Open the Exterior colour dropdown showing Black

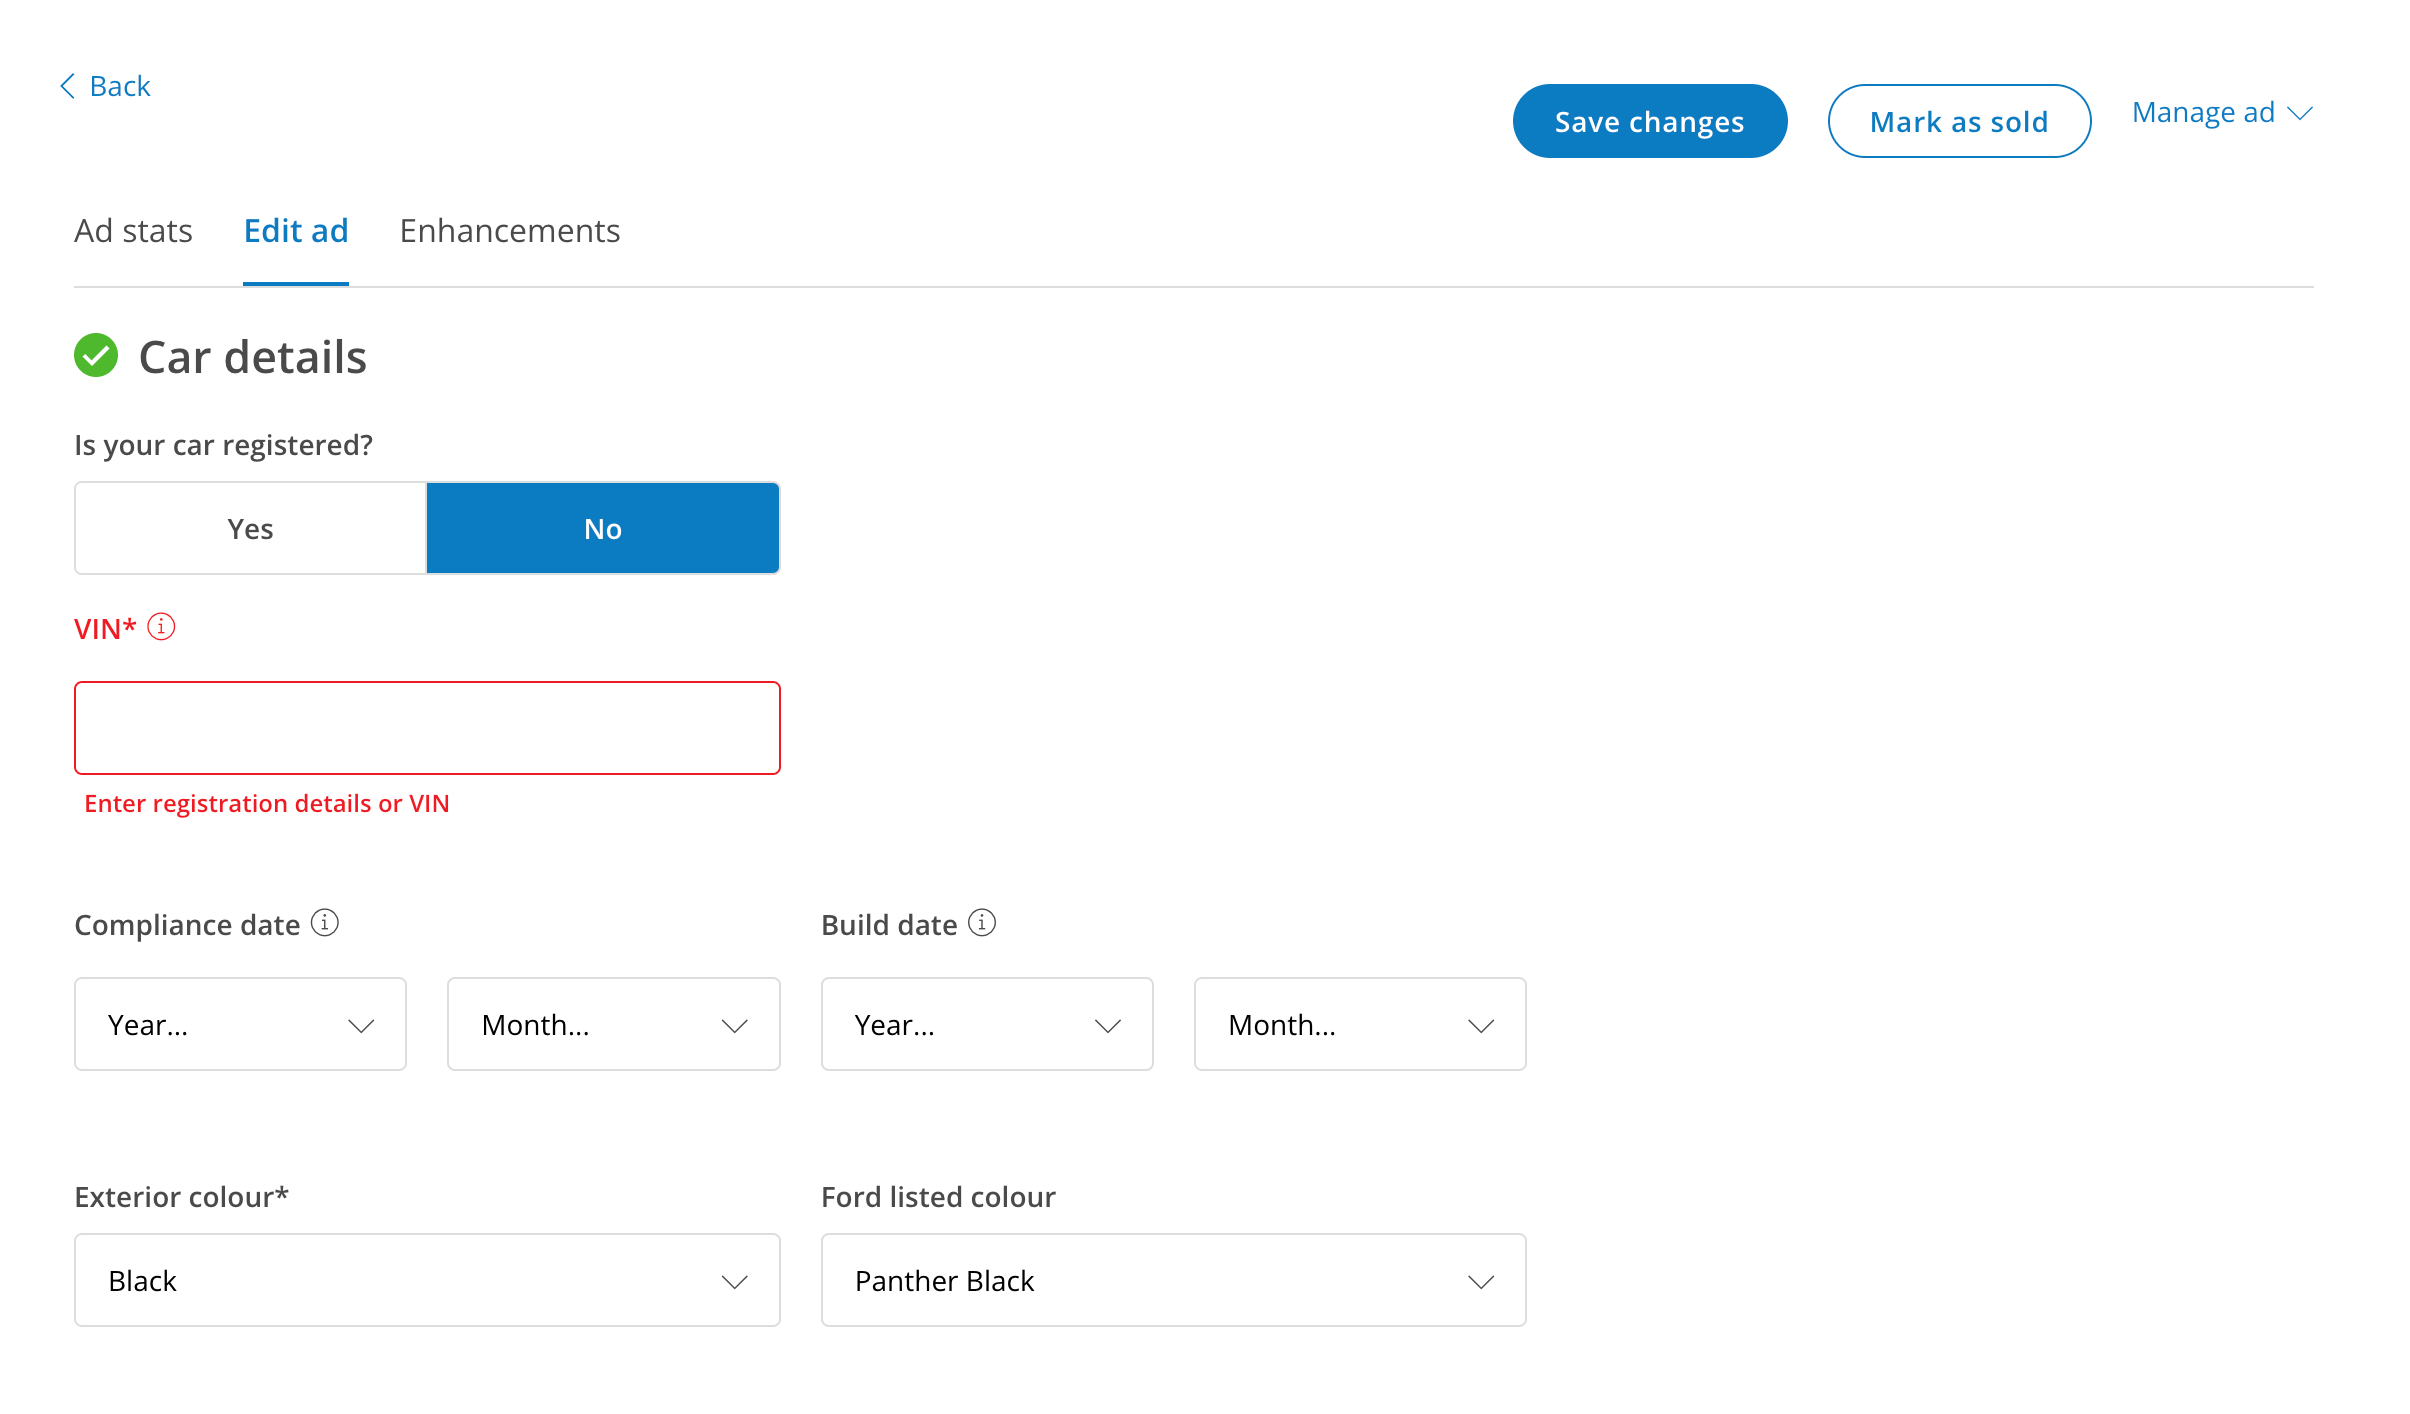point(427,1280)
